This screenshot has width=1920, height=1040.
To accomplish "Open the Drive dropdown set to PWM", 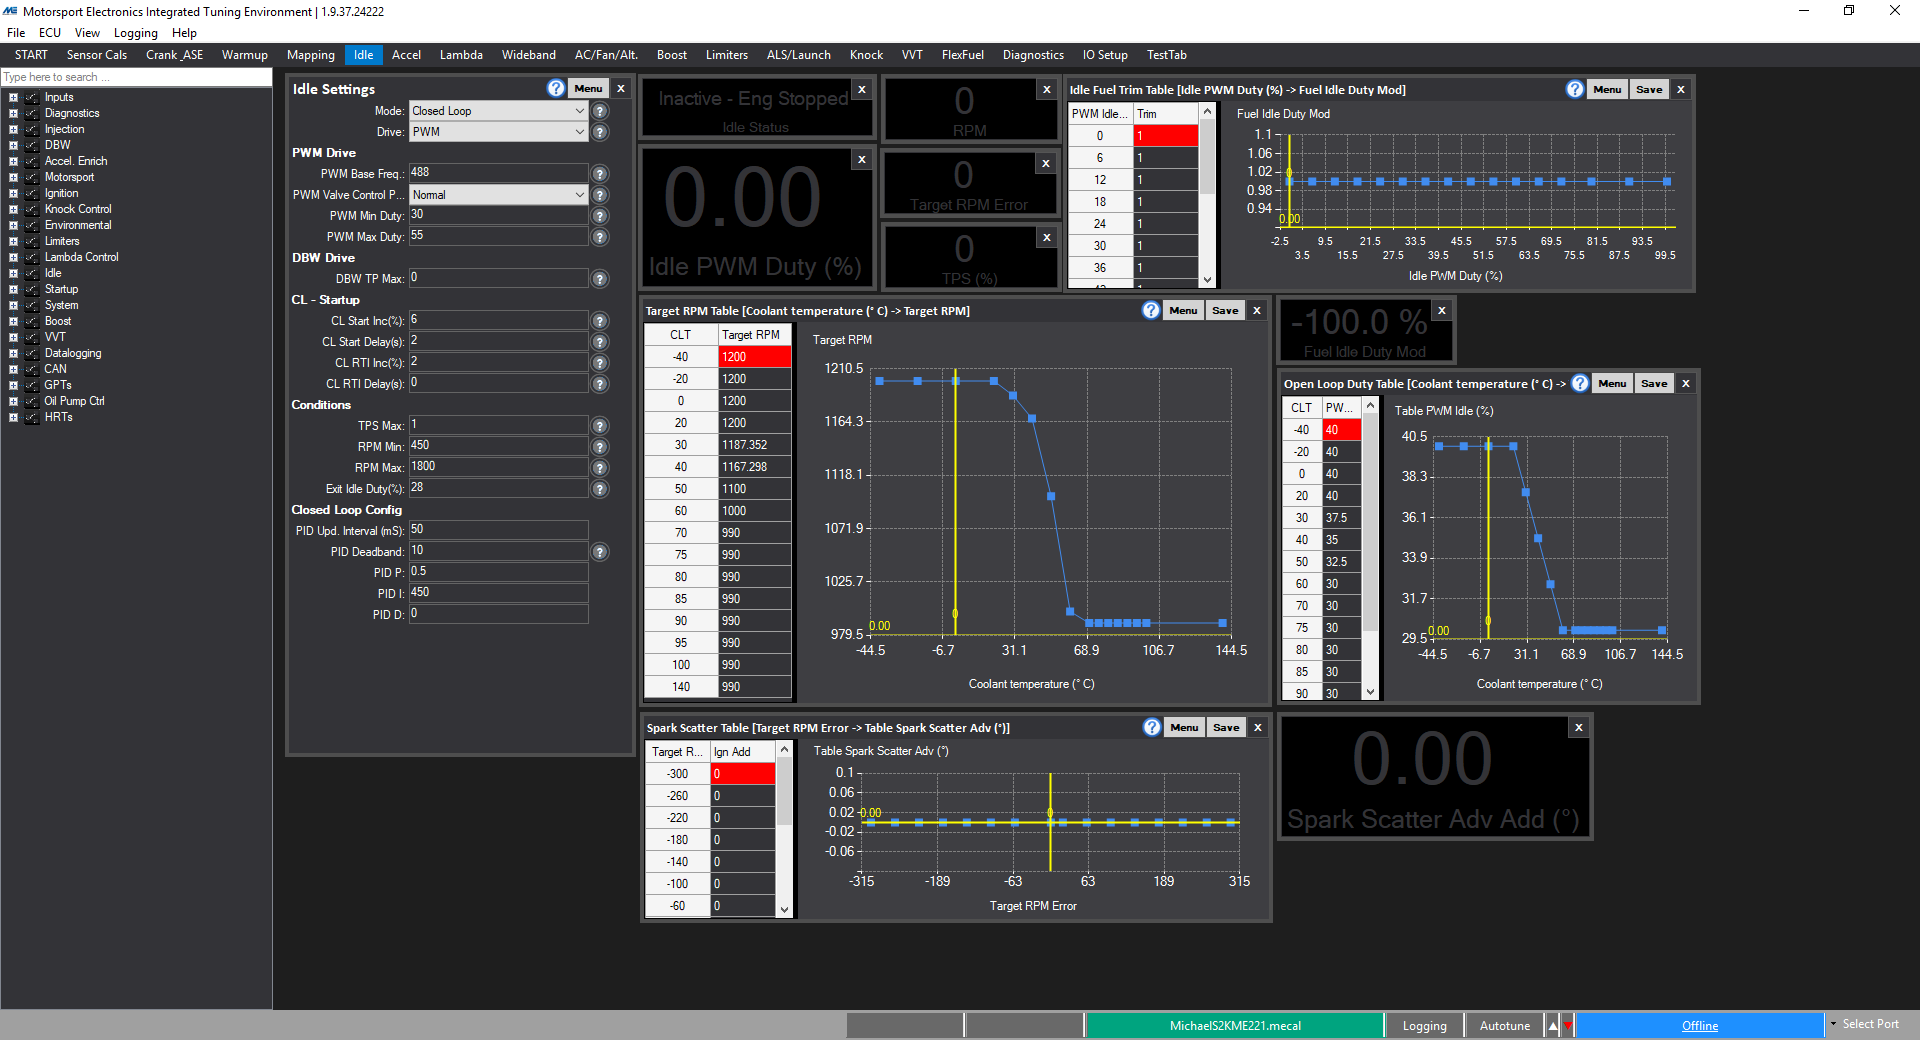I will 498,132.
